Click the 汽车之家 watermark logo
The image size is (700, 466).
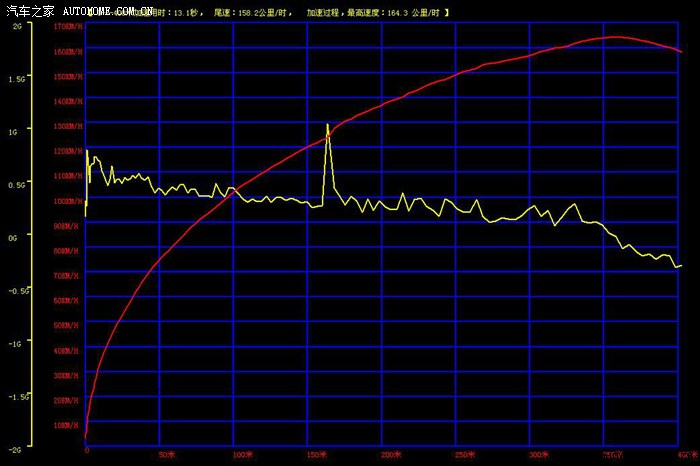(28, 11)
